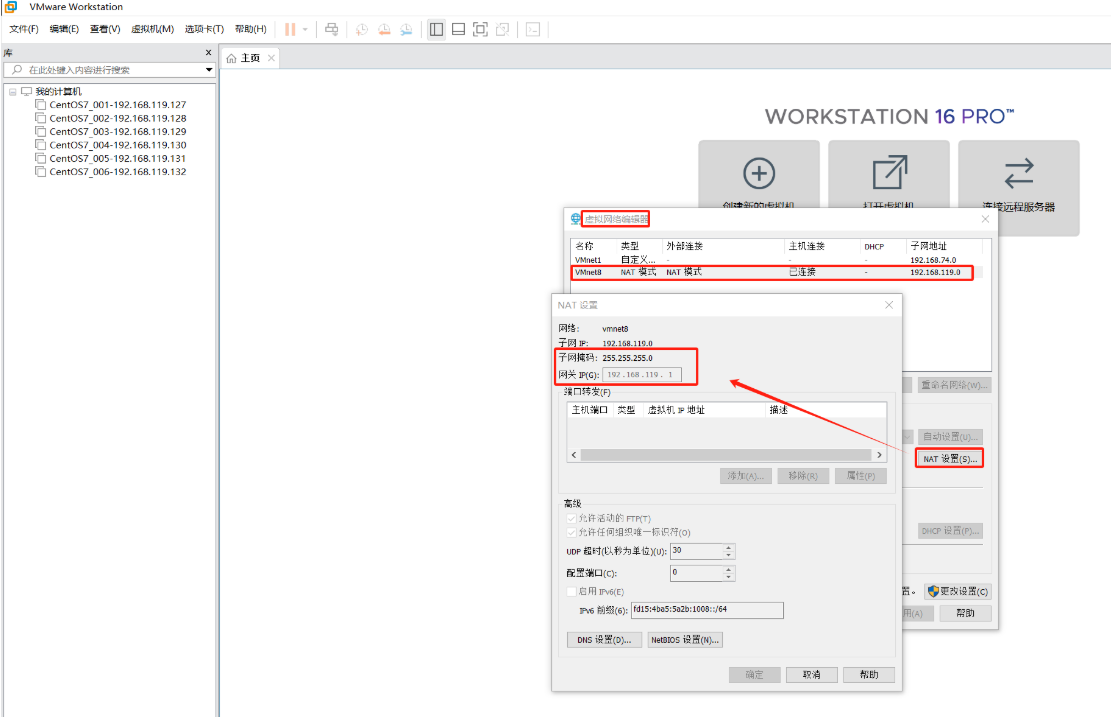Open the 查看(V) menu
Screen dimensions: 1114x720
coord(105,29)
